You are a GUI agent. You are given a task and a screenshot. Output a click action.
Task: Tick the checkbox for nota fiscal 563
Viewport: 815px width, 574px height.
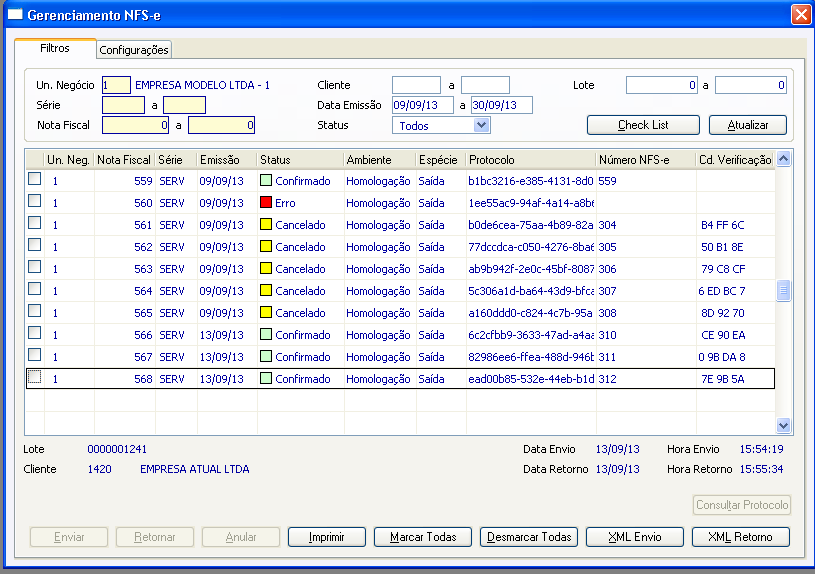35,267
